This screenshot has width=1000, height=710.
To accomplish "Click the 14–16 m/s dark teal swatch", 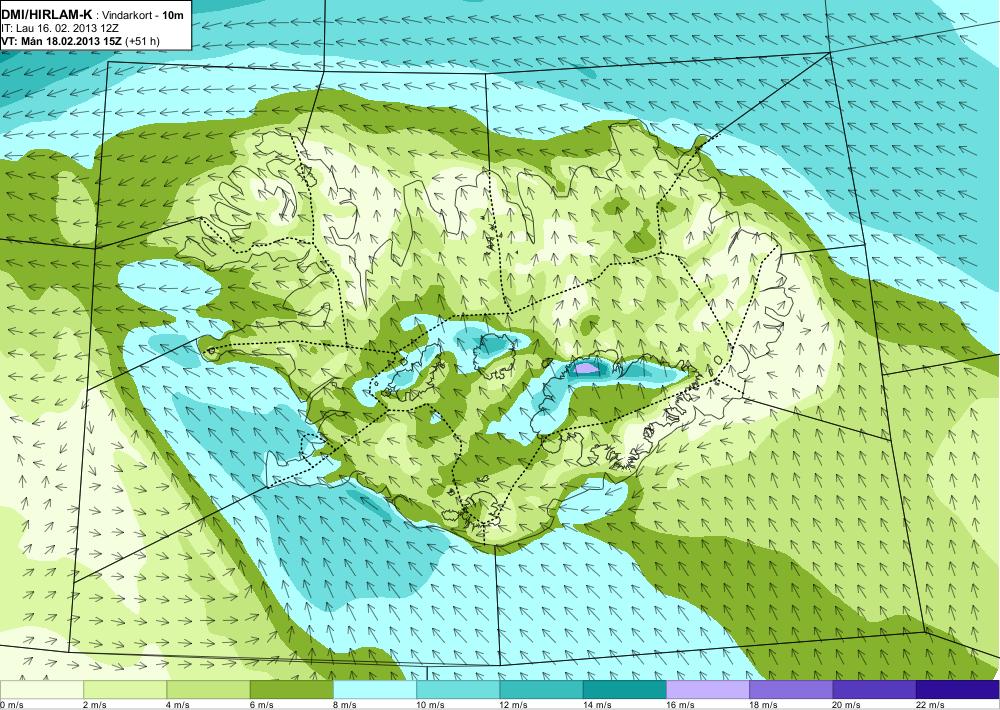I will 624,690.
